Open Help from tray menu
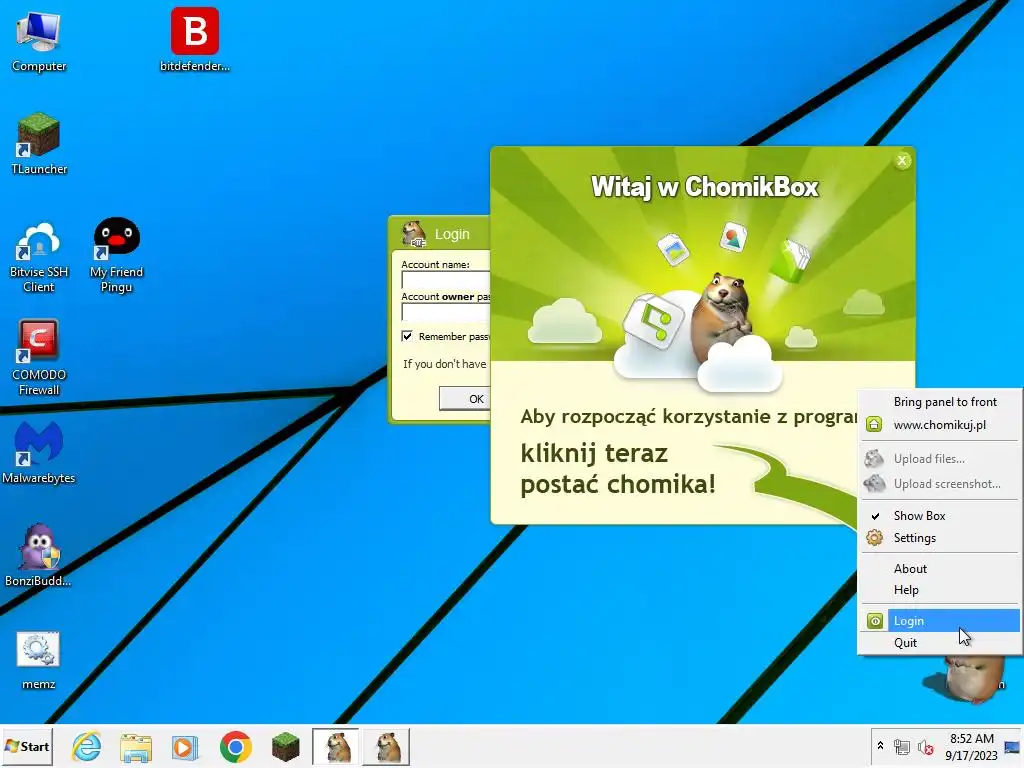The image size is (1024, 768). (x=939, y=590)
